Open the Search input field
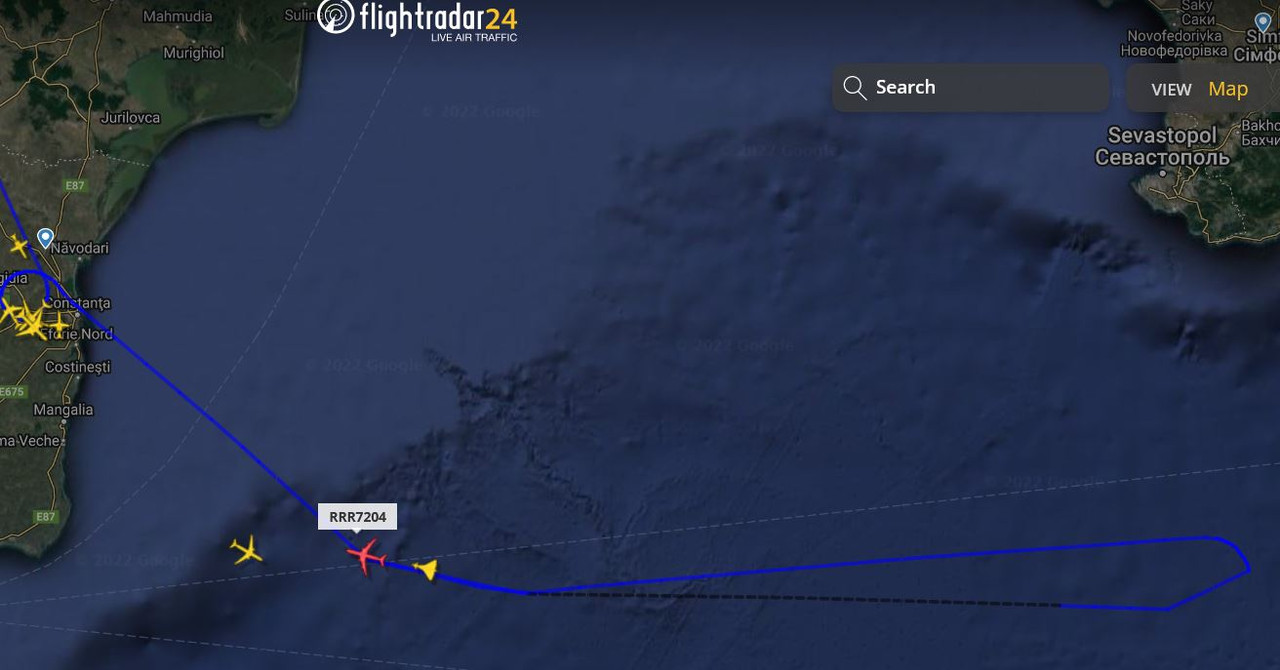This screenshot has width=1280, height=670. 971,88
